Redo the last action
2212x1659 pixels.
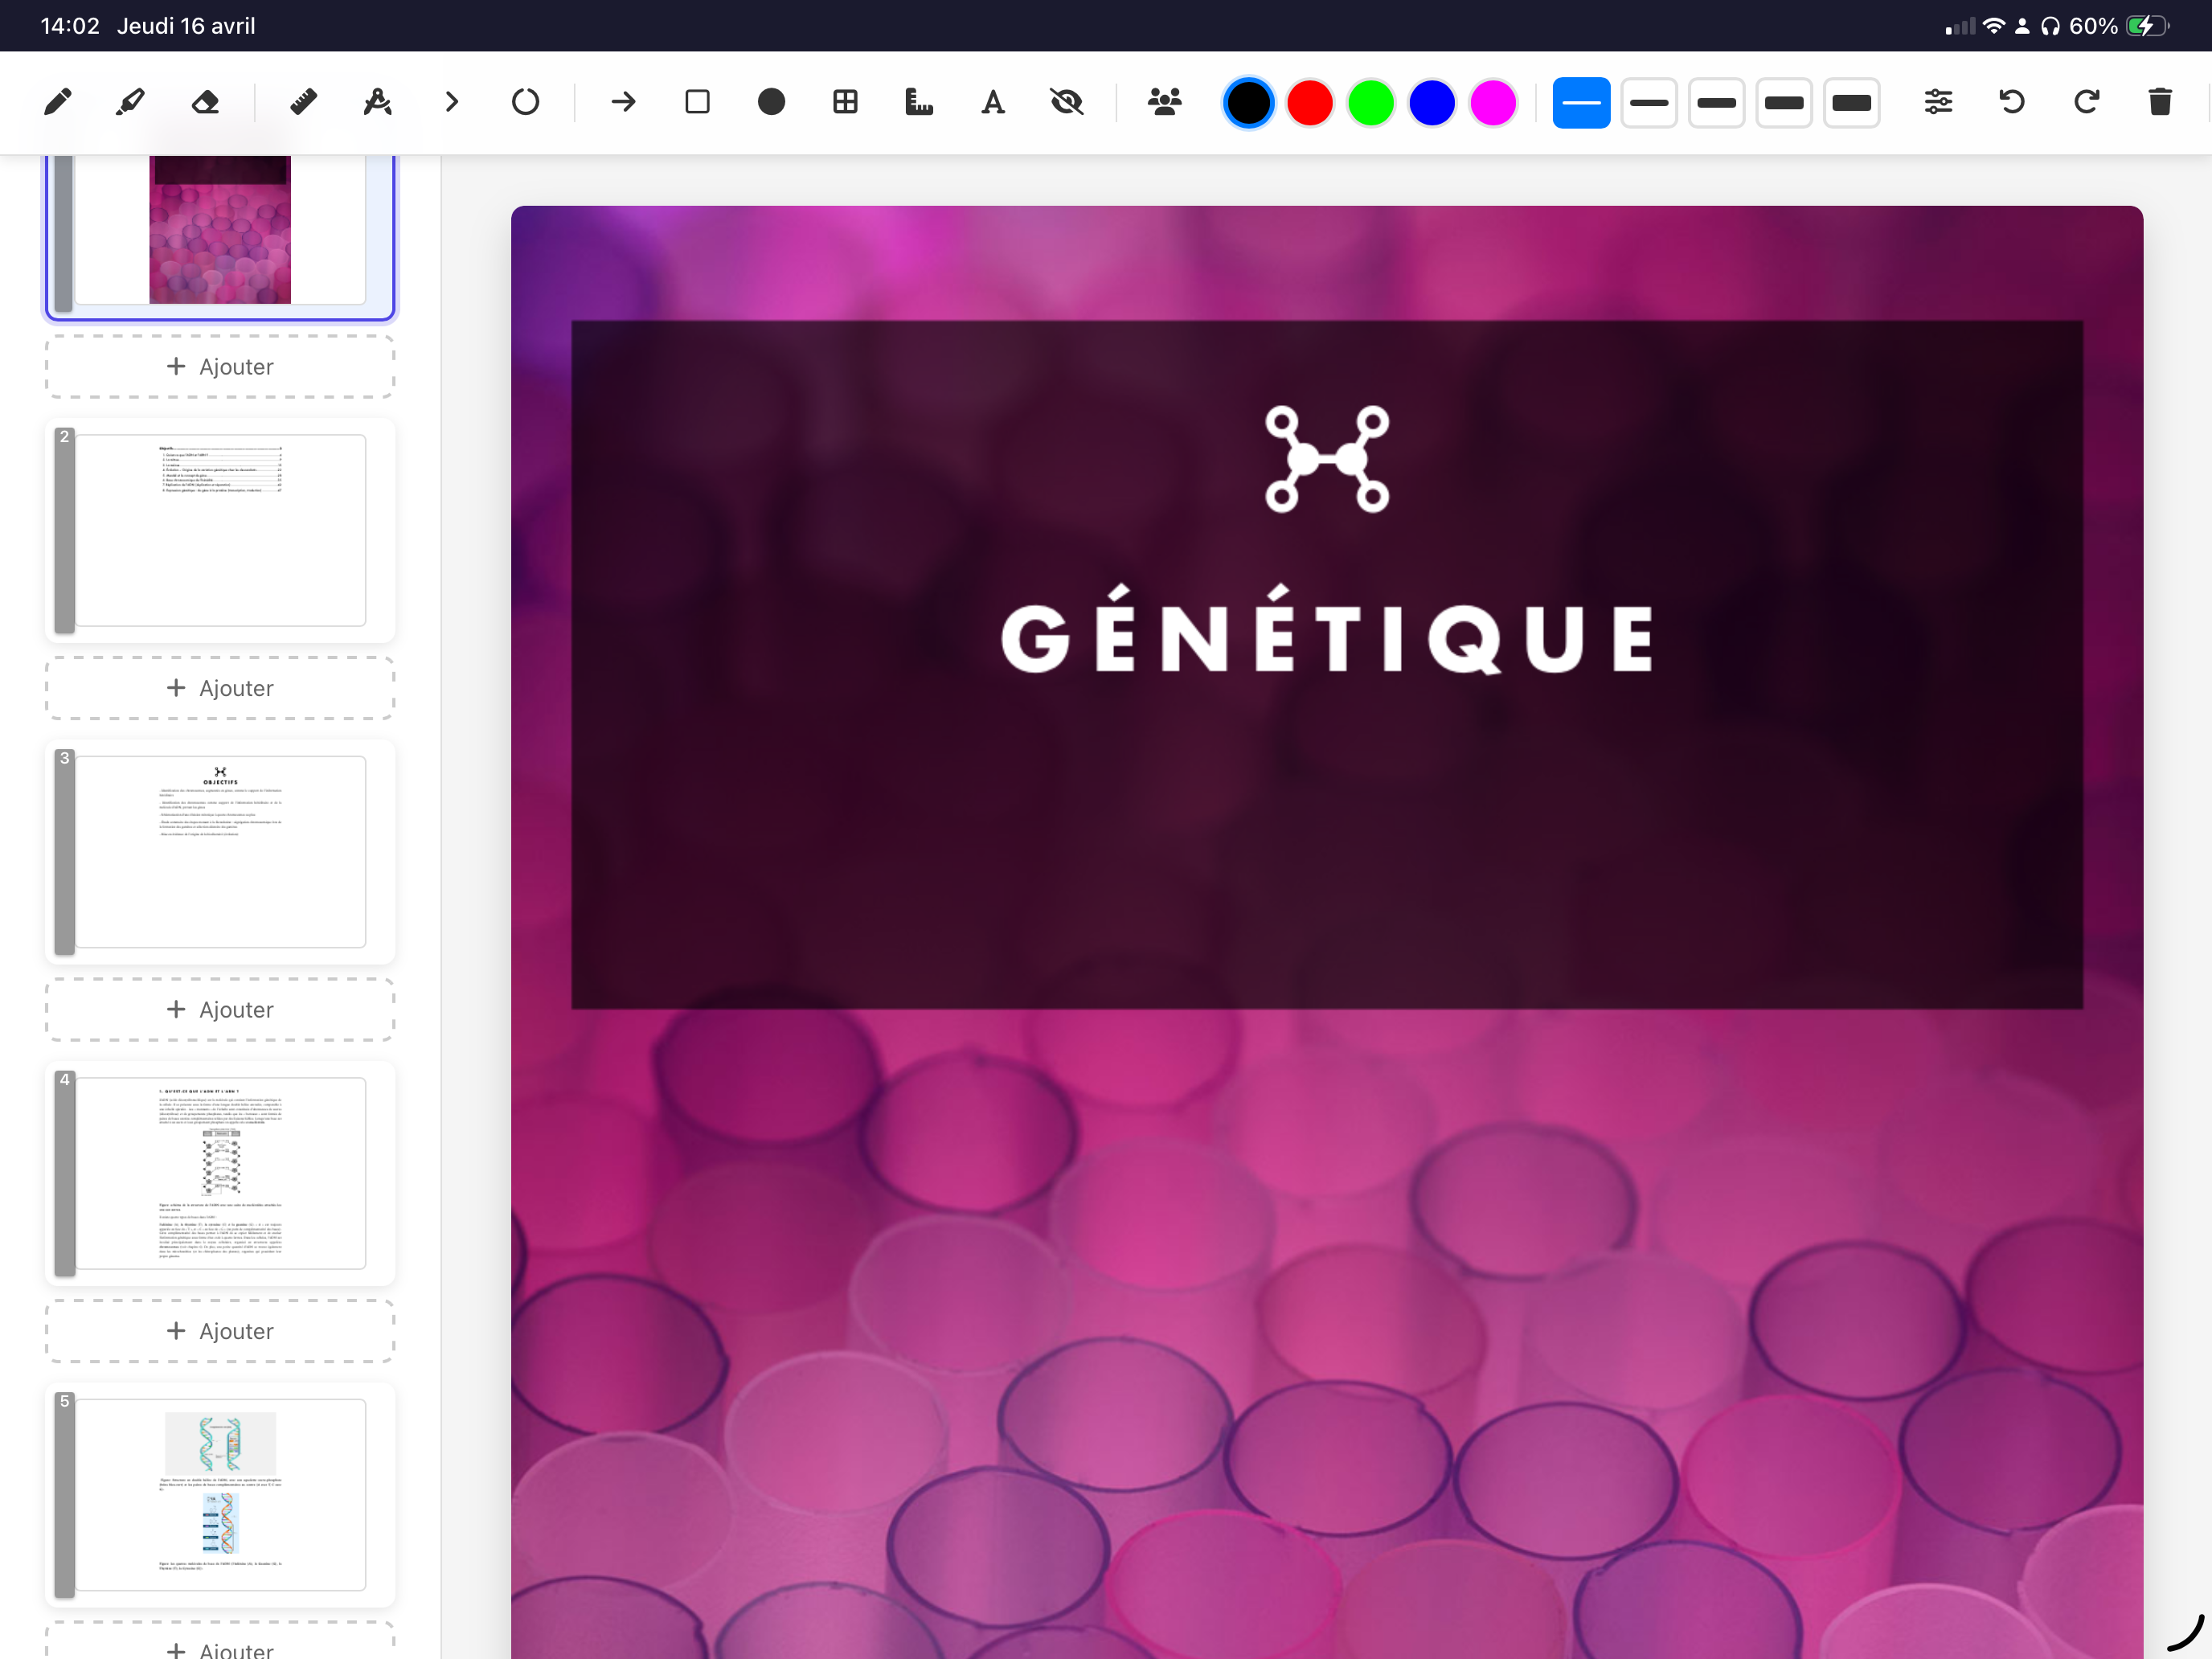tap(2086, 102)
